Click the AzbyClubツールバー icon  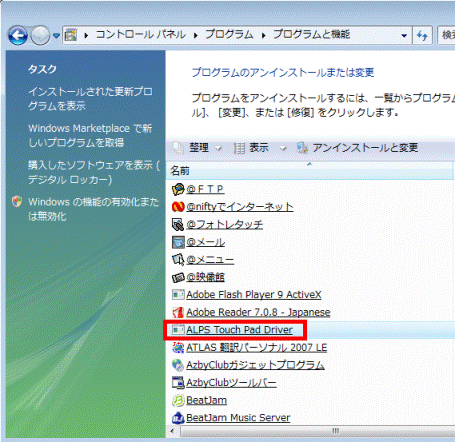pyautogui.click(x=178, y=383)
